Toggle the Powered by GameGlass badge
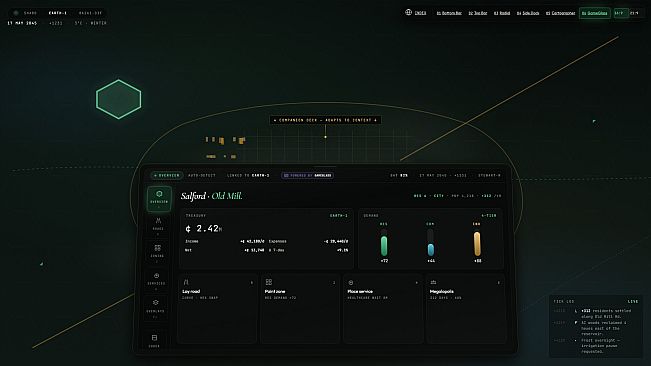Viewport: 651px width, 366px height. (x=308, y=176)
